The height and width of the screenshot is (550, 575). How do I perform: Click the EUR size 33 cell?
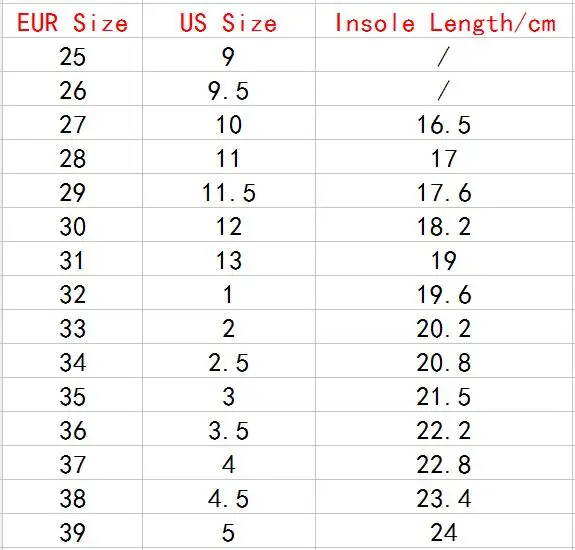tap(73, 327)
